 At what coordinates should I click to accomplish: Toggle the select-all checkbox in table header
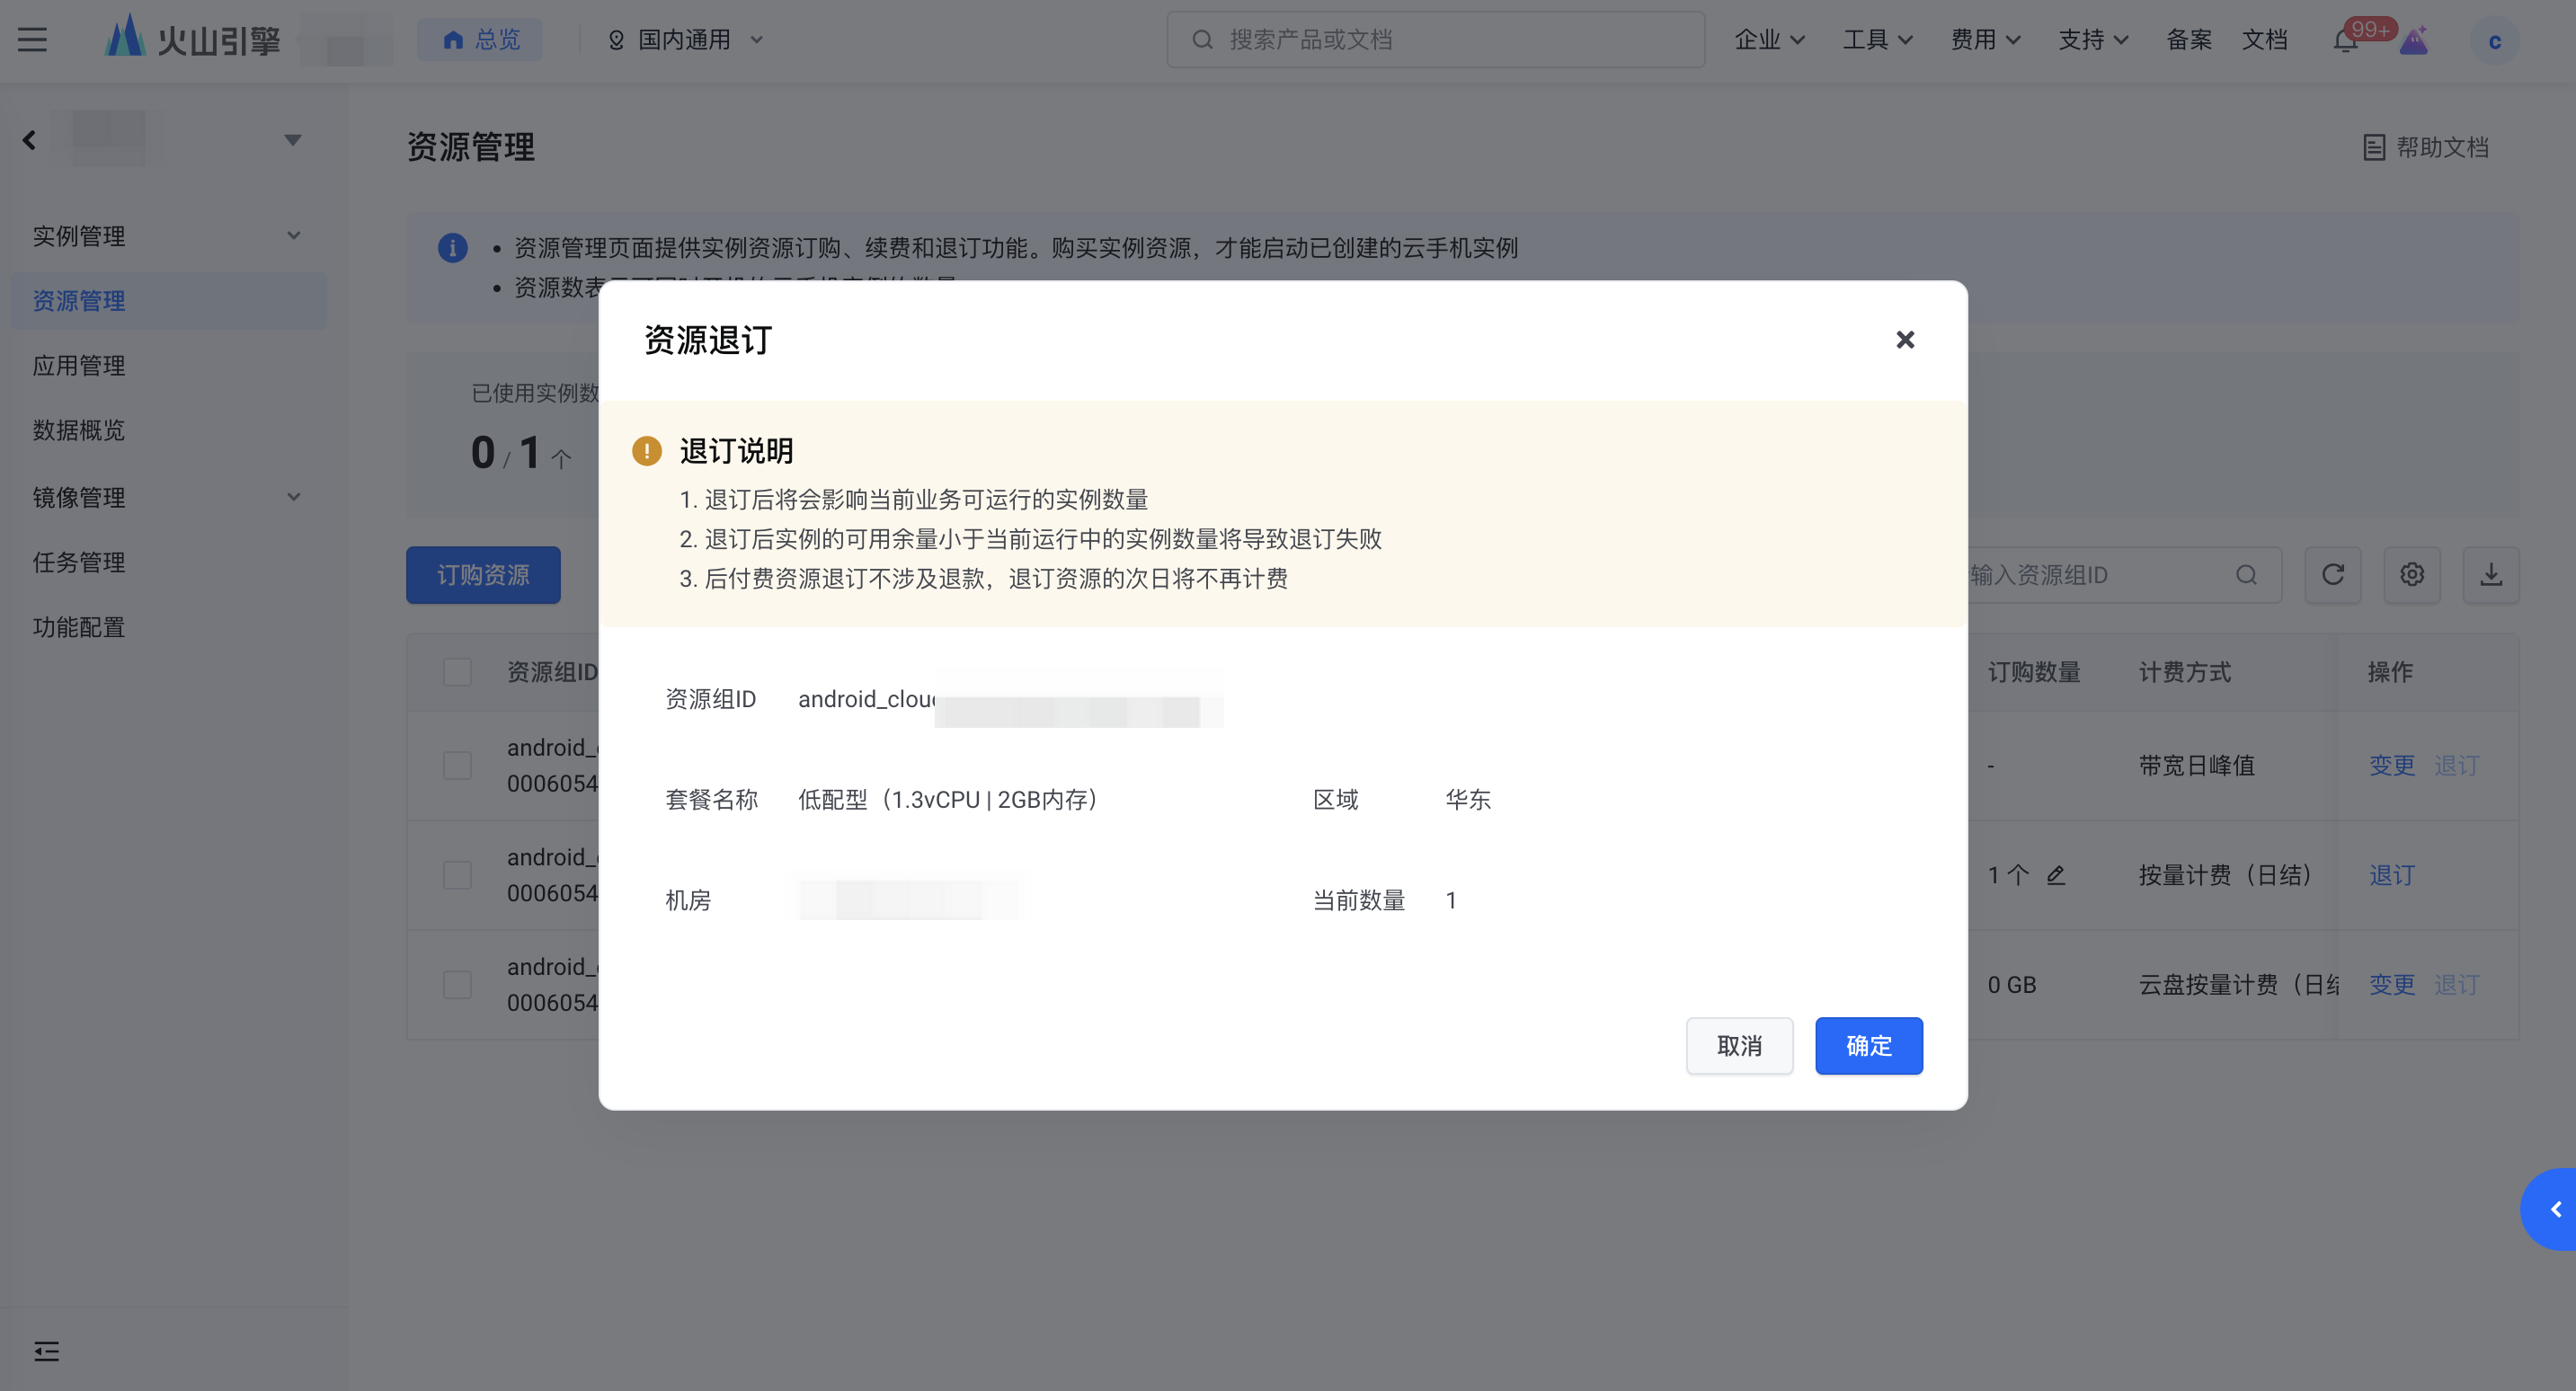457,672
